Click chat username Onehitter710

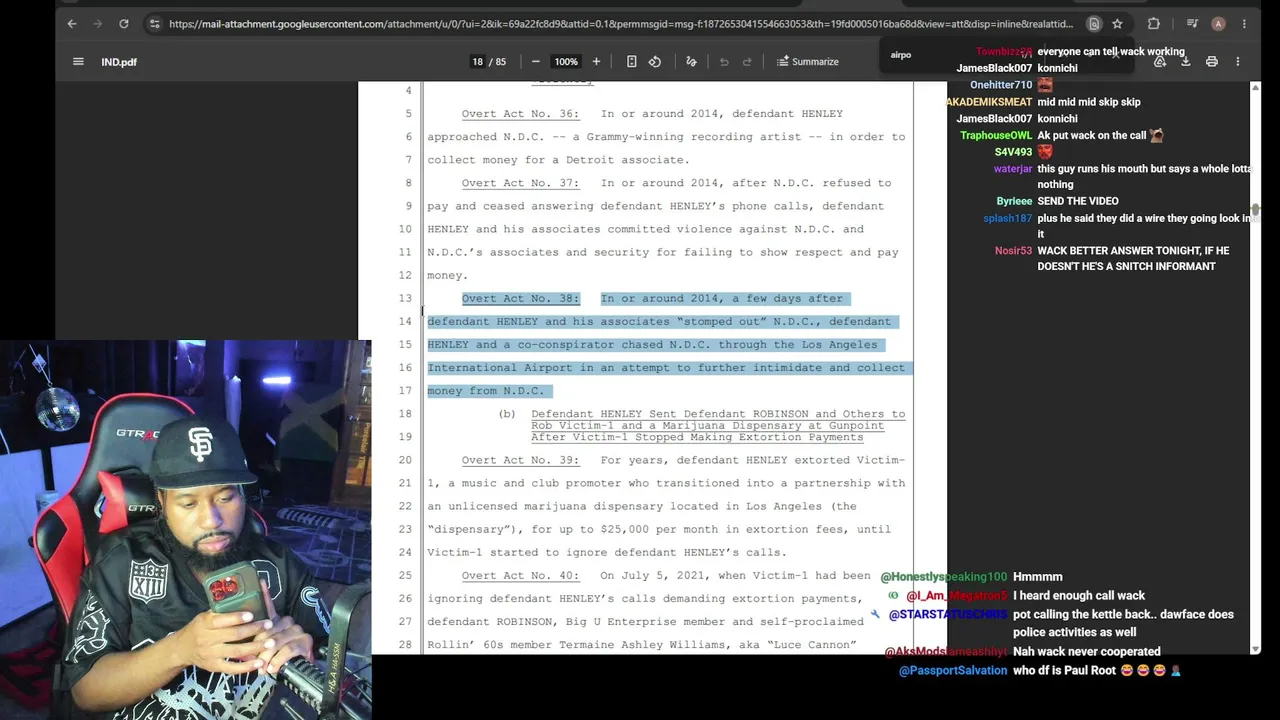tap(1001, 85)
